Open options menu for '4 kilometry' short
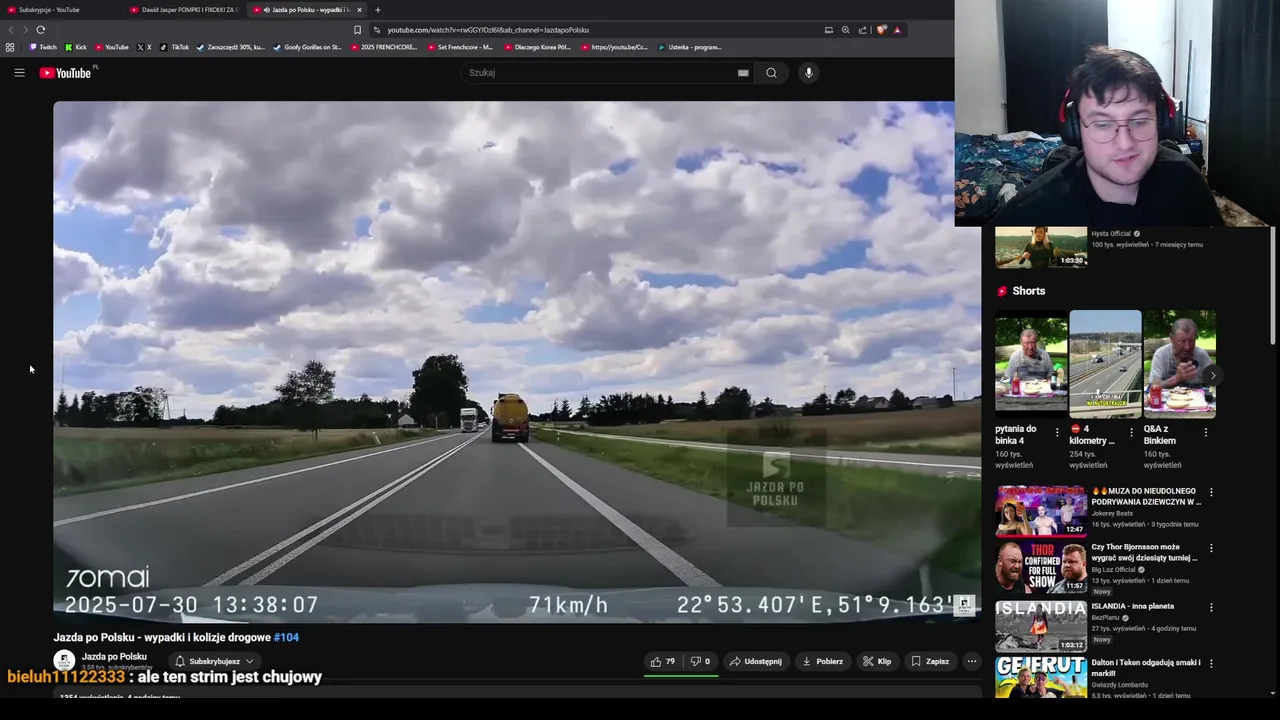 pos(1131,433)
